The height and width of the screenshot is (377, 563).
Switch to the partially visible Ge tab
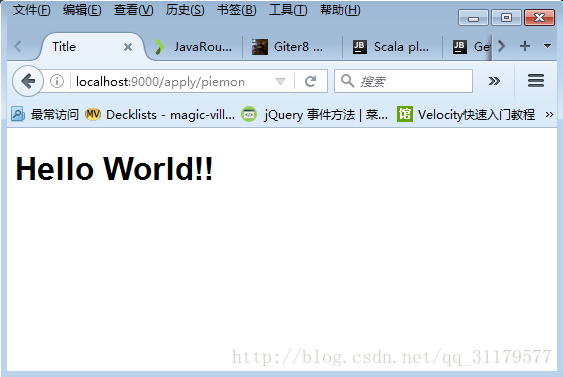point(468,47)
